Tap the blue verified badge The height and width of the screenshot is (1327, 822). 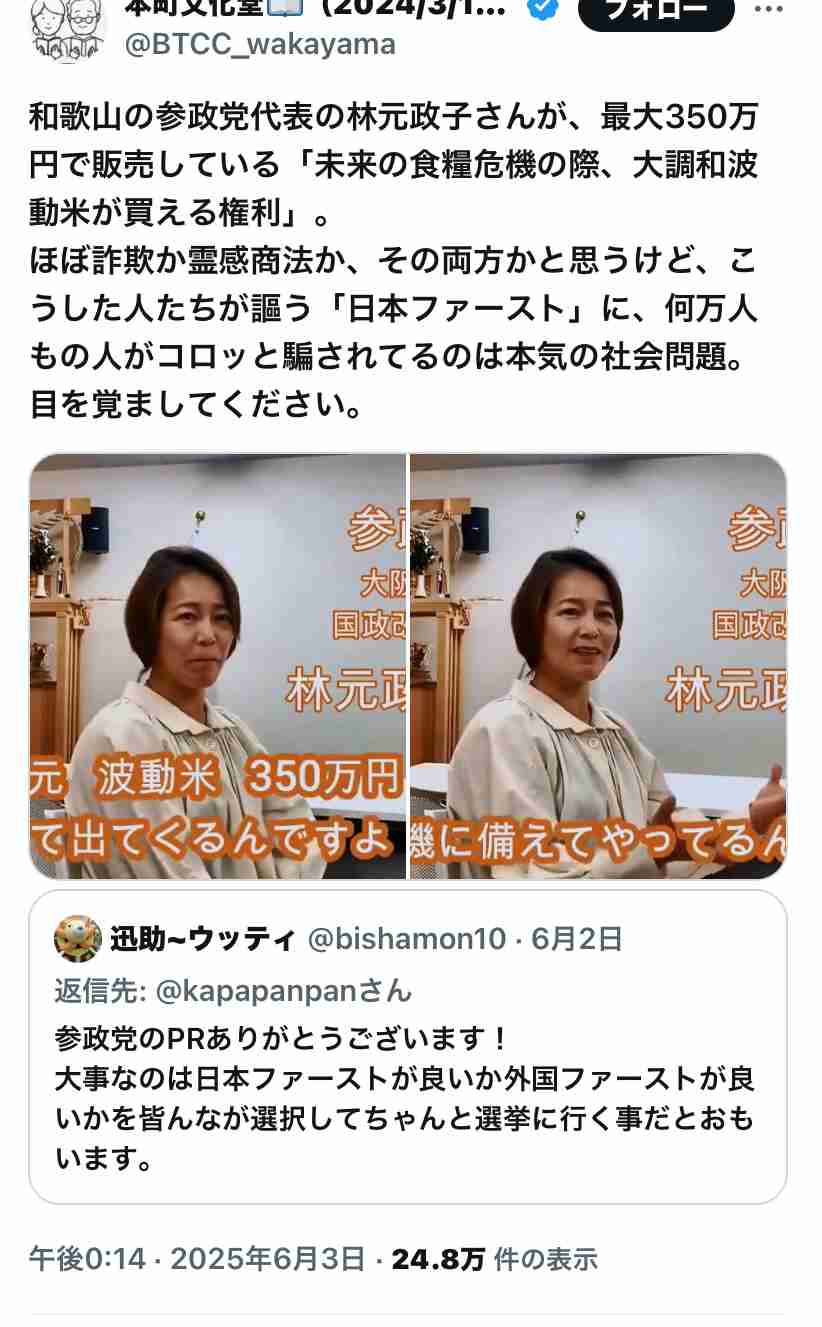tap(543, 8)
